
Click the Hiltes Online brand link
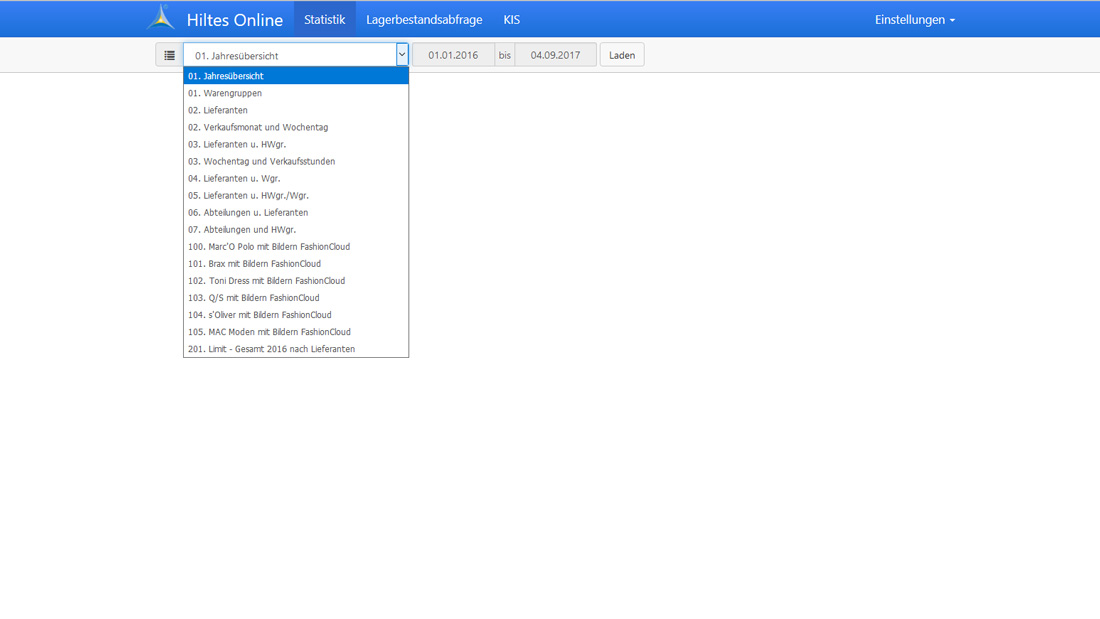coord(234,20)
